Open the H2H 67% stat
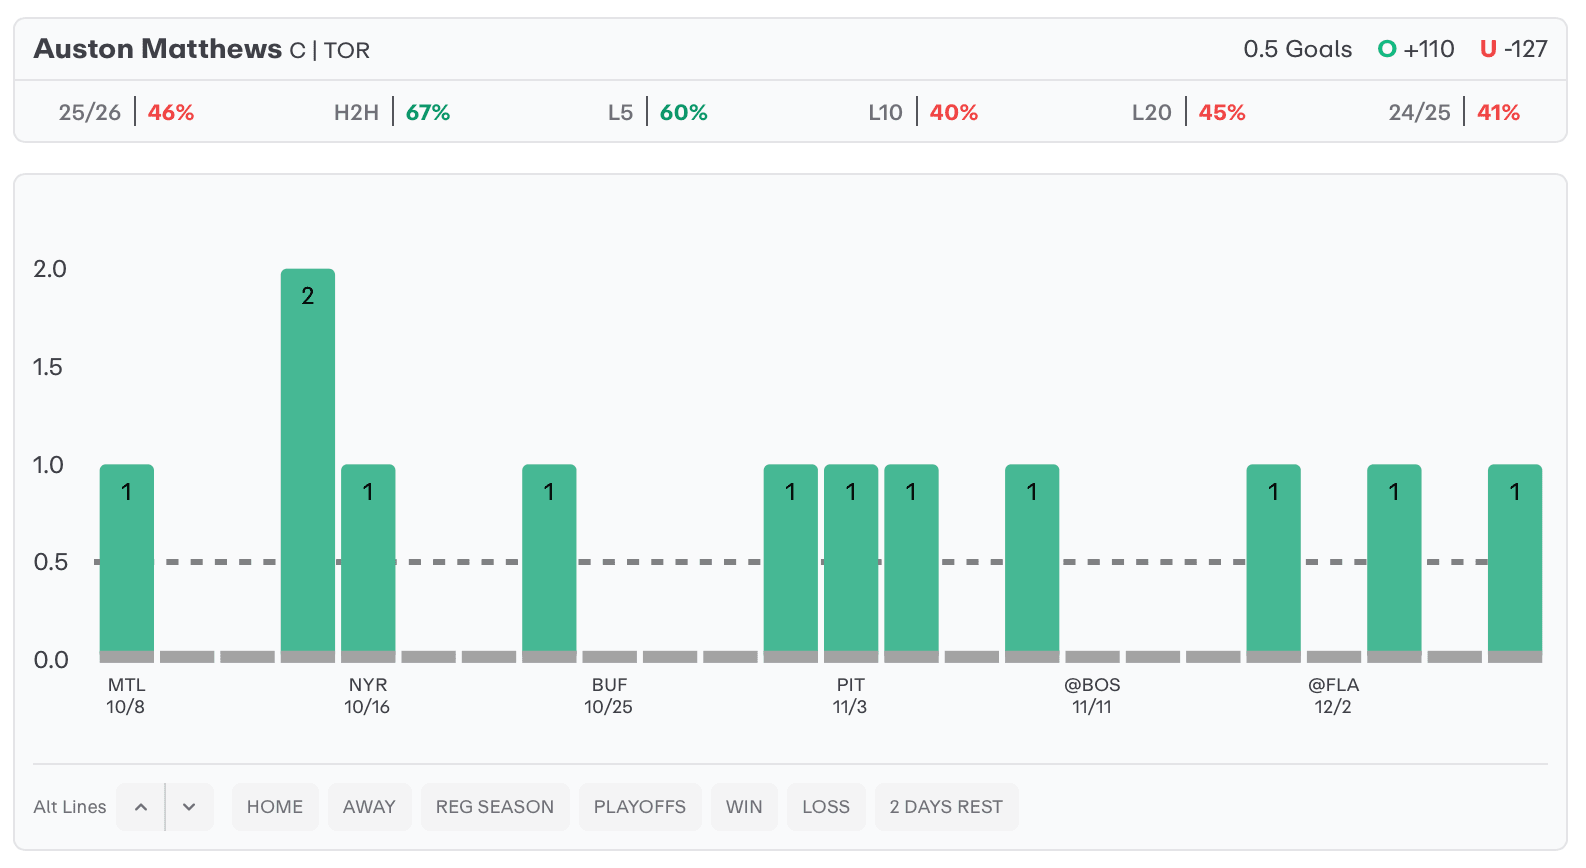This screenshot has width=1586, height=868. pyautogui.click(x=392, y=112)
